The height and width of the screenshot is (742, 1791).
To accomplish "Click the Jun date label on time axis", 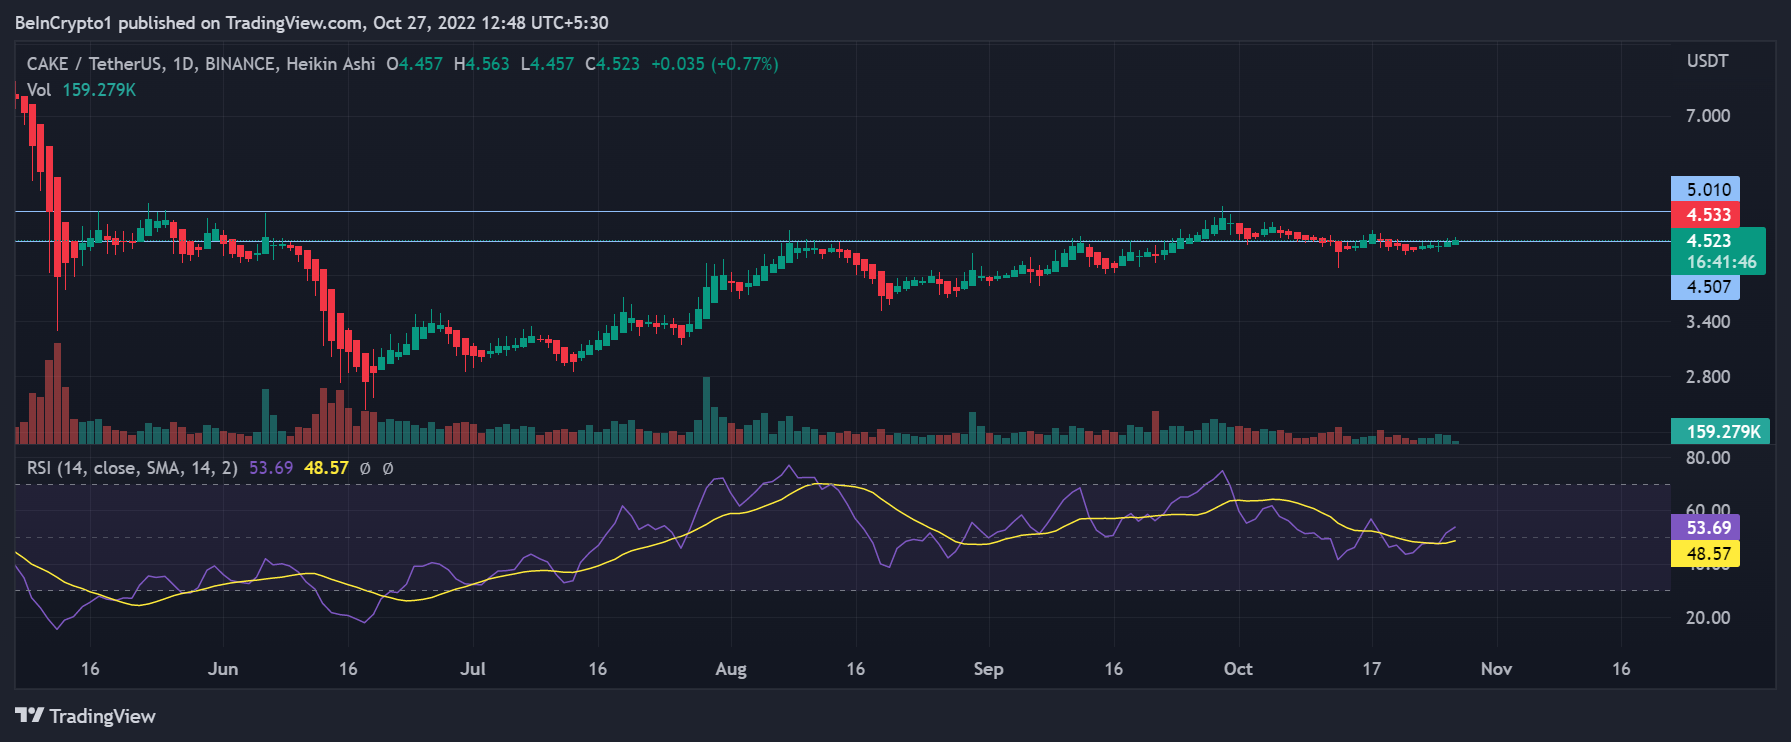I will coord(223,669).
